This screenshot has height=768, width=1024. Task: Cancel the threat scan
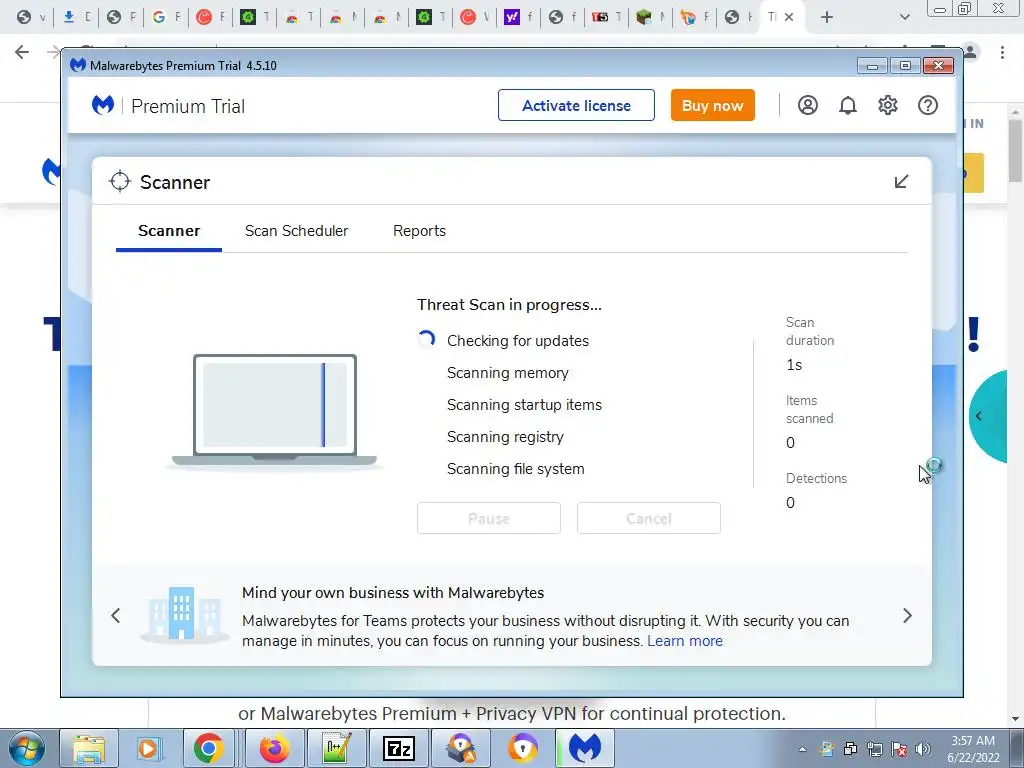pyautogui.click(x=648, y=518)
